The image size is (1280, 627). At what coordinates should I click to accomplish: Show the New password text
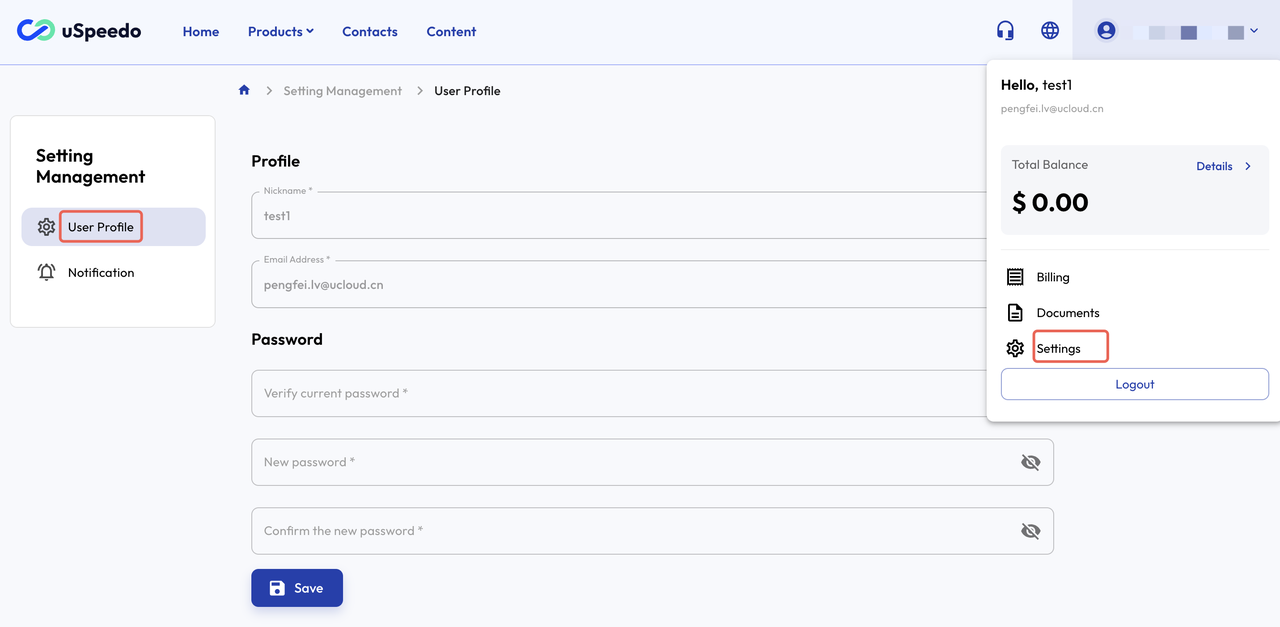click(x=1030, y=462)
